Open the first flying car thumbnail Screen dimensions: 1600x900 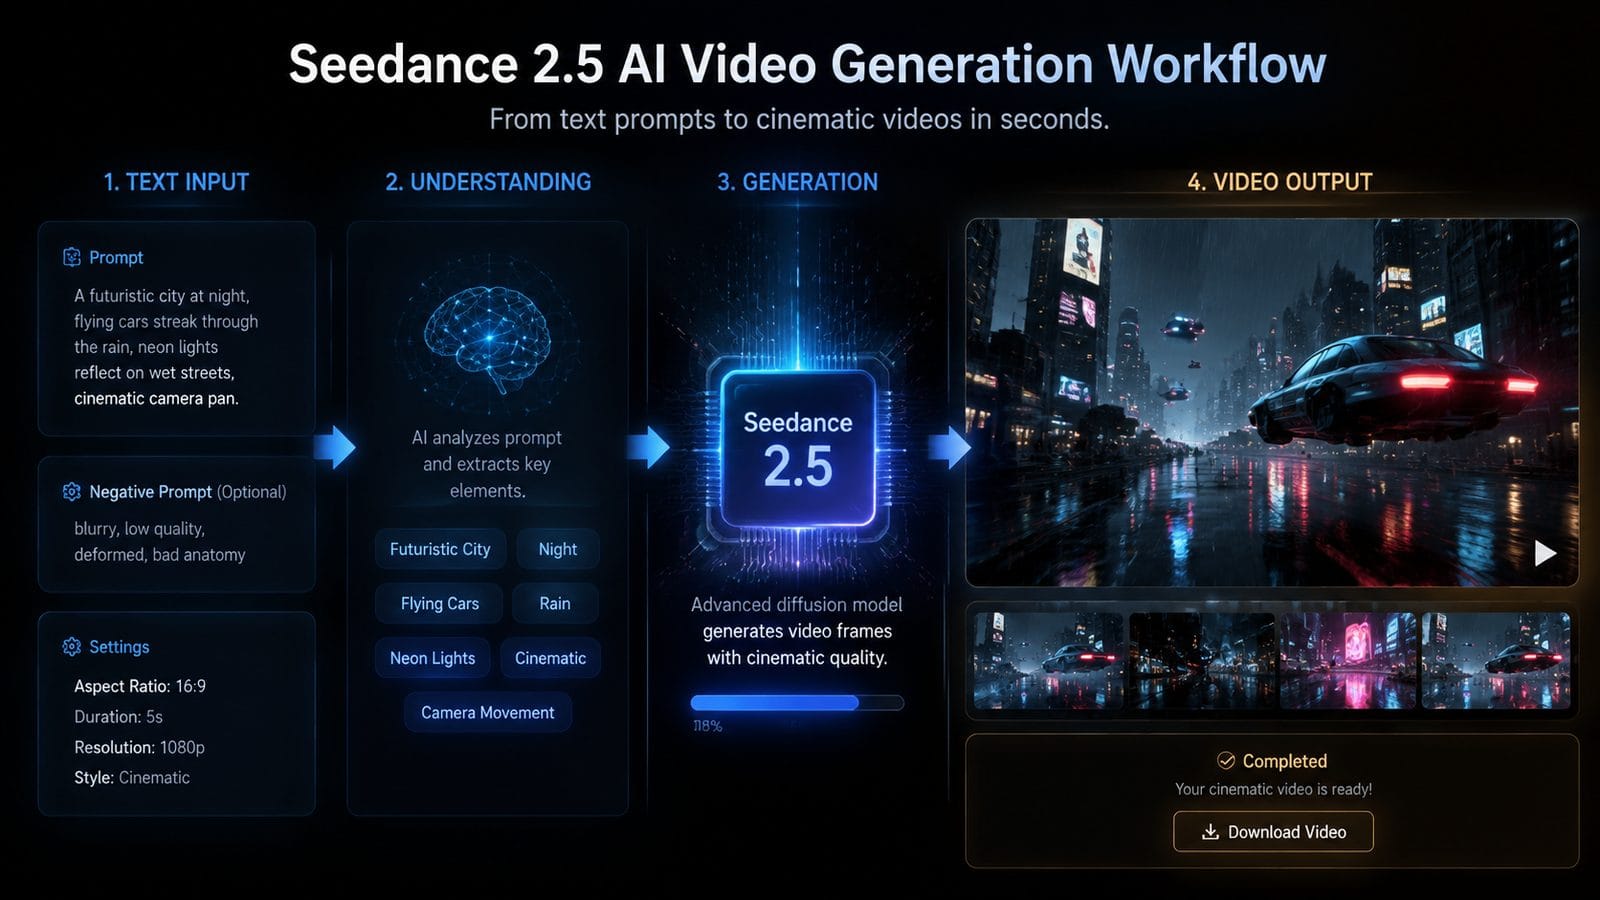click(1048, 661)
